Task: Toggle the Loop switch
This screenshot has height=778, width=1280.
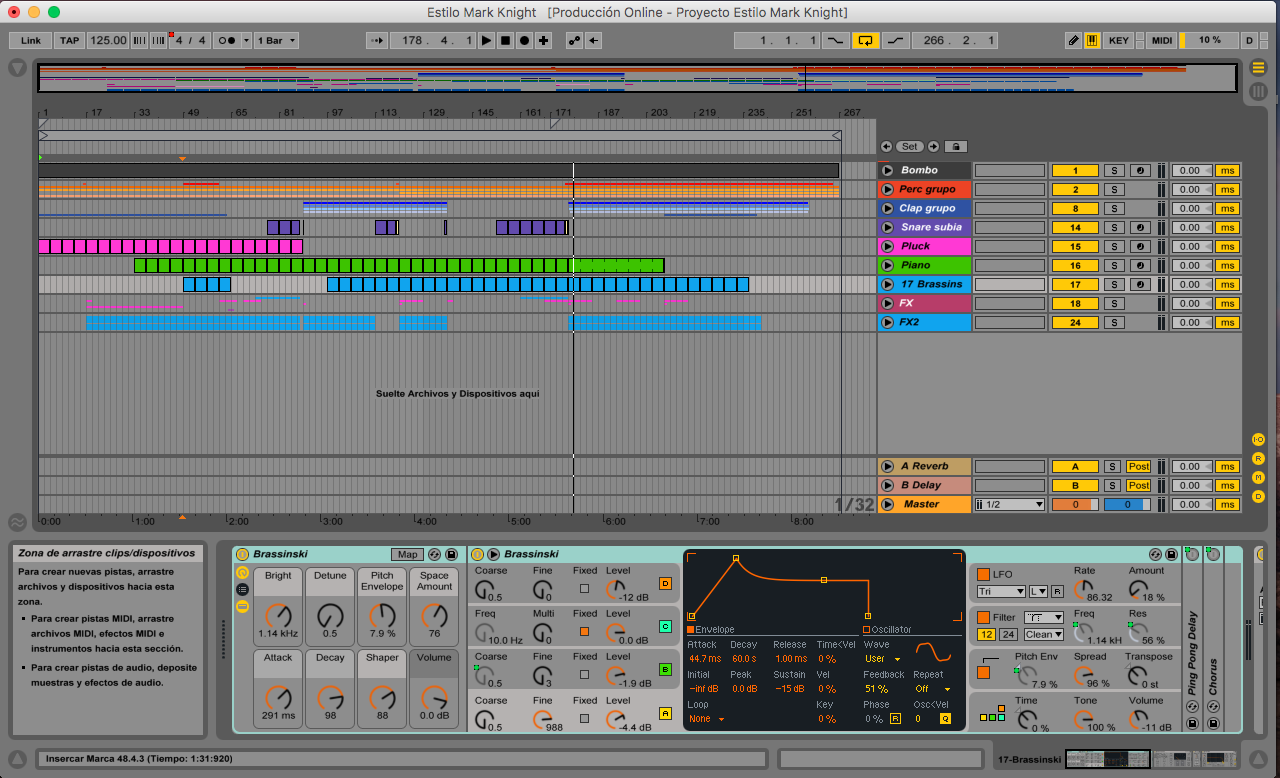Action: pos(865,40)
